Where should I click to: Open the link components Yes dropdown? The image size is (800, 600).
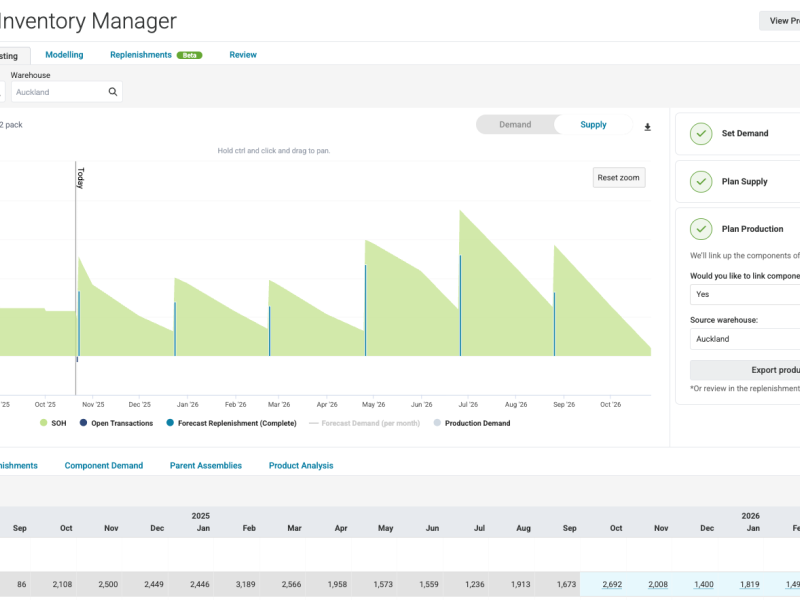point(744,295)
